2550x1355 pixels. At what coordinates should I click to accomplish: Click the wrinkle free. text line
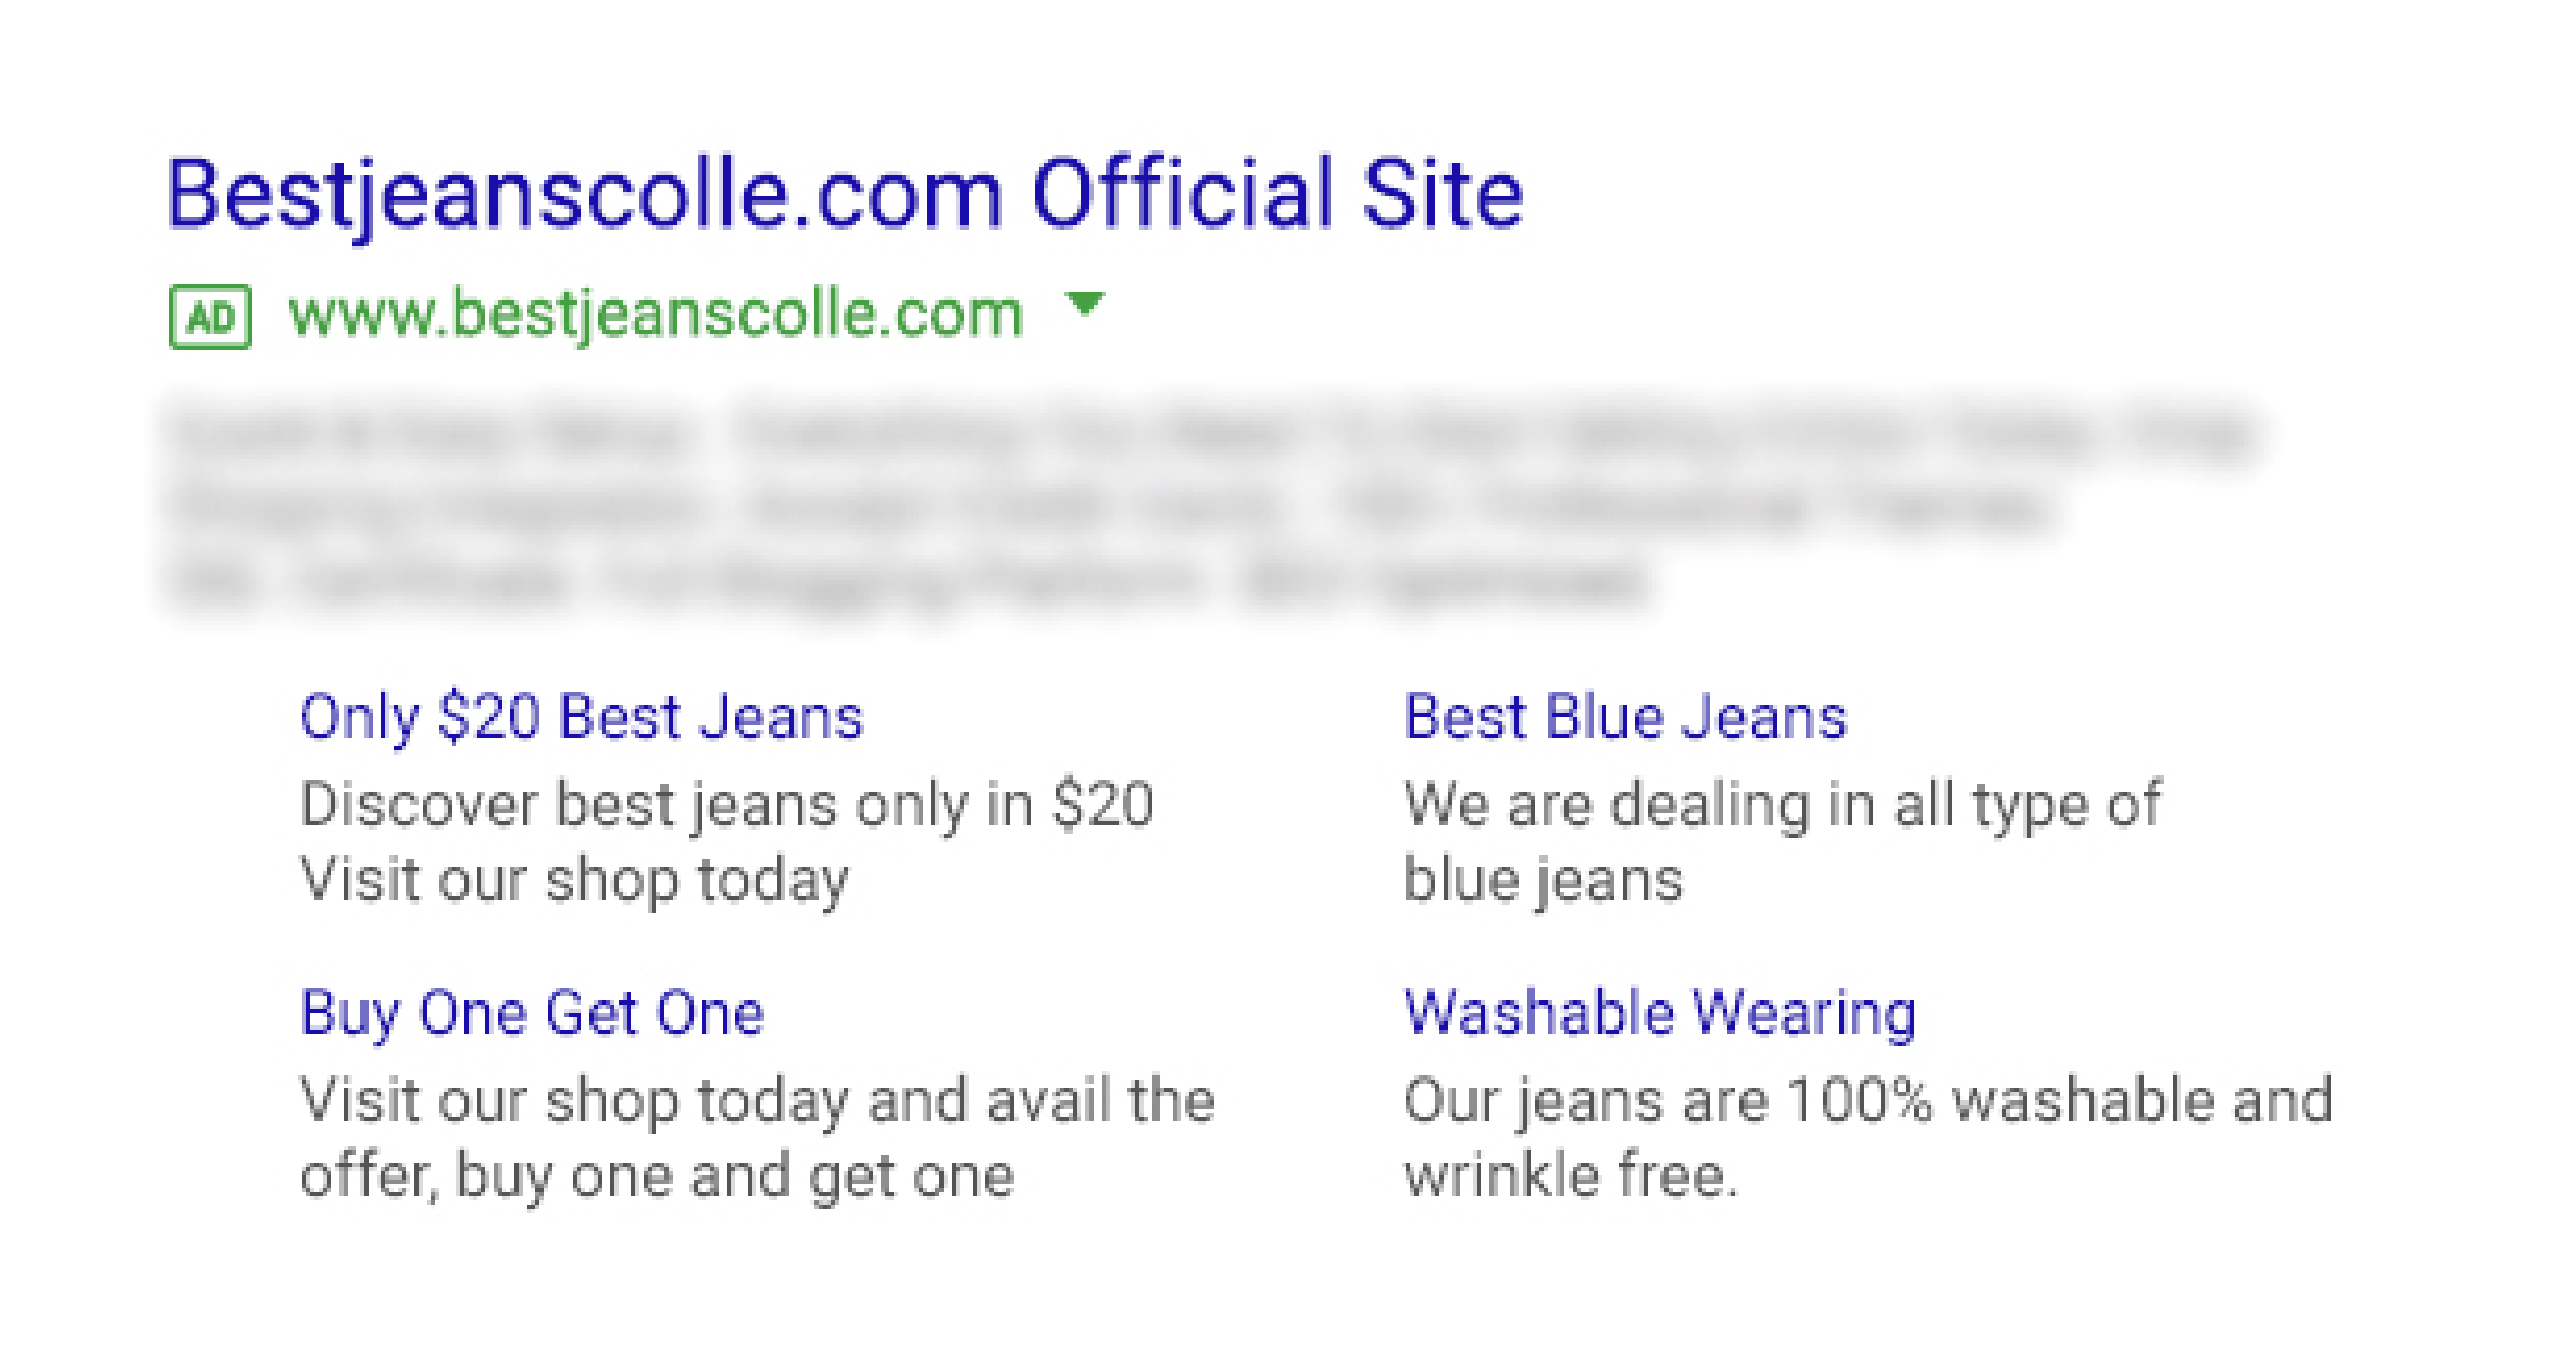click(x=1571, y=1175)
